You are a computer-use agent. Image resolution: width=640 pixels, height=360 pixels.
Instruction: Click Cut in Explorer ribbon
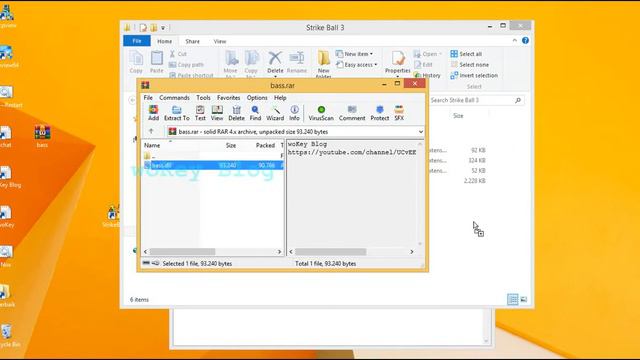178,54
